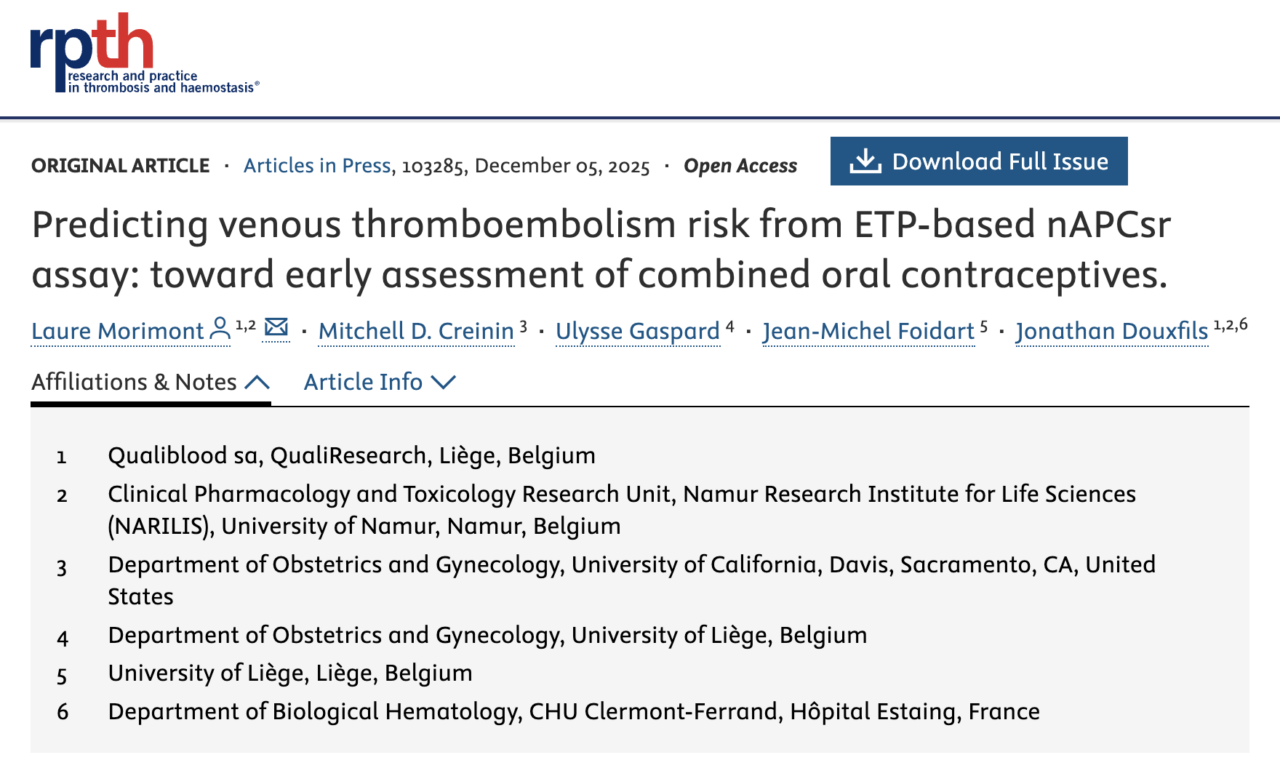Click the Open Access label
The width and height of the screenshot is (1280, 768).
click(x=739, y=166)
